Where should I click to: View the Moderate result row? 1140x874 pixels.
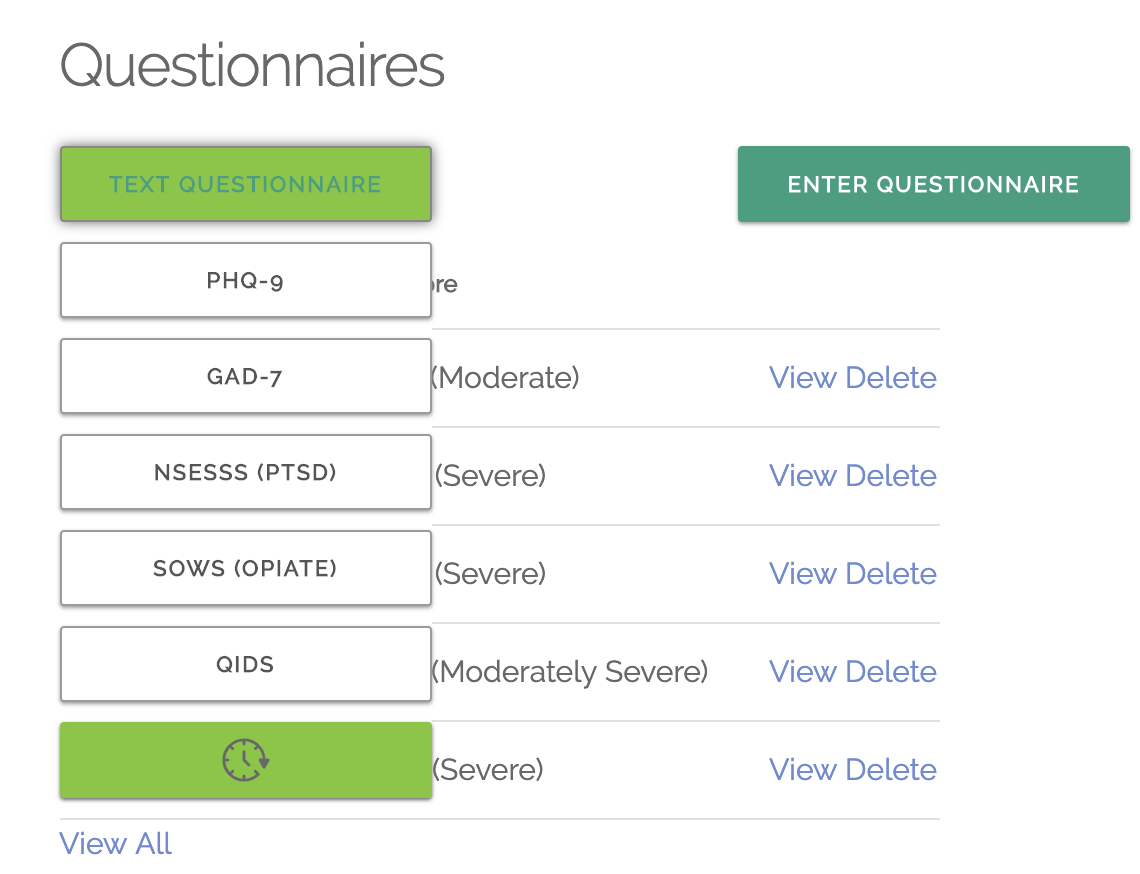803,377
